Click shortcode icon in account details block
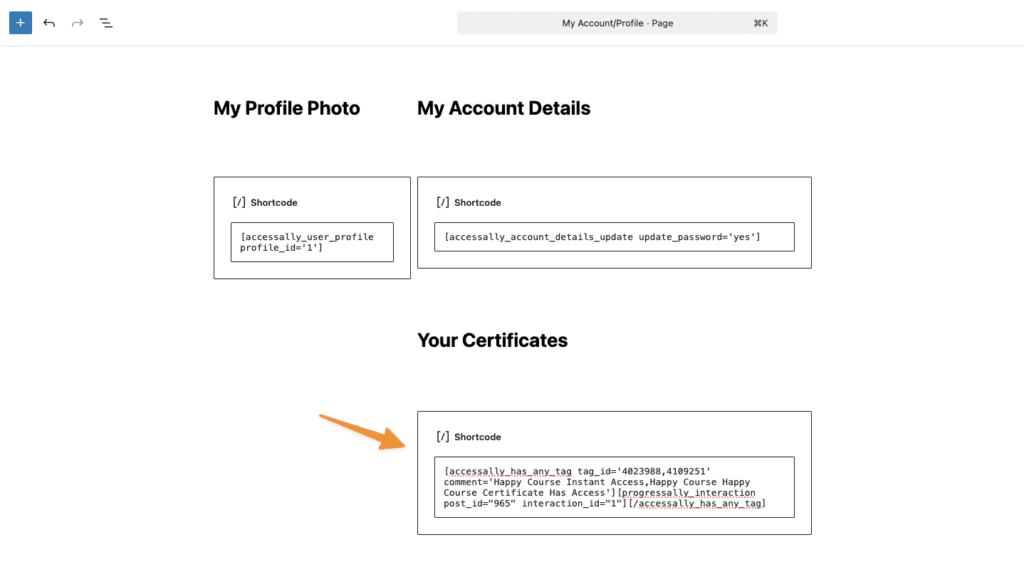1024x562 pixels. point(443,202)
